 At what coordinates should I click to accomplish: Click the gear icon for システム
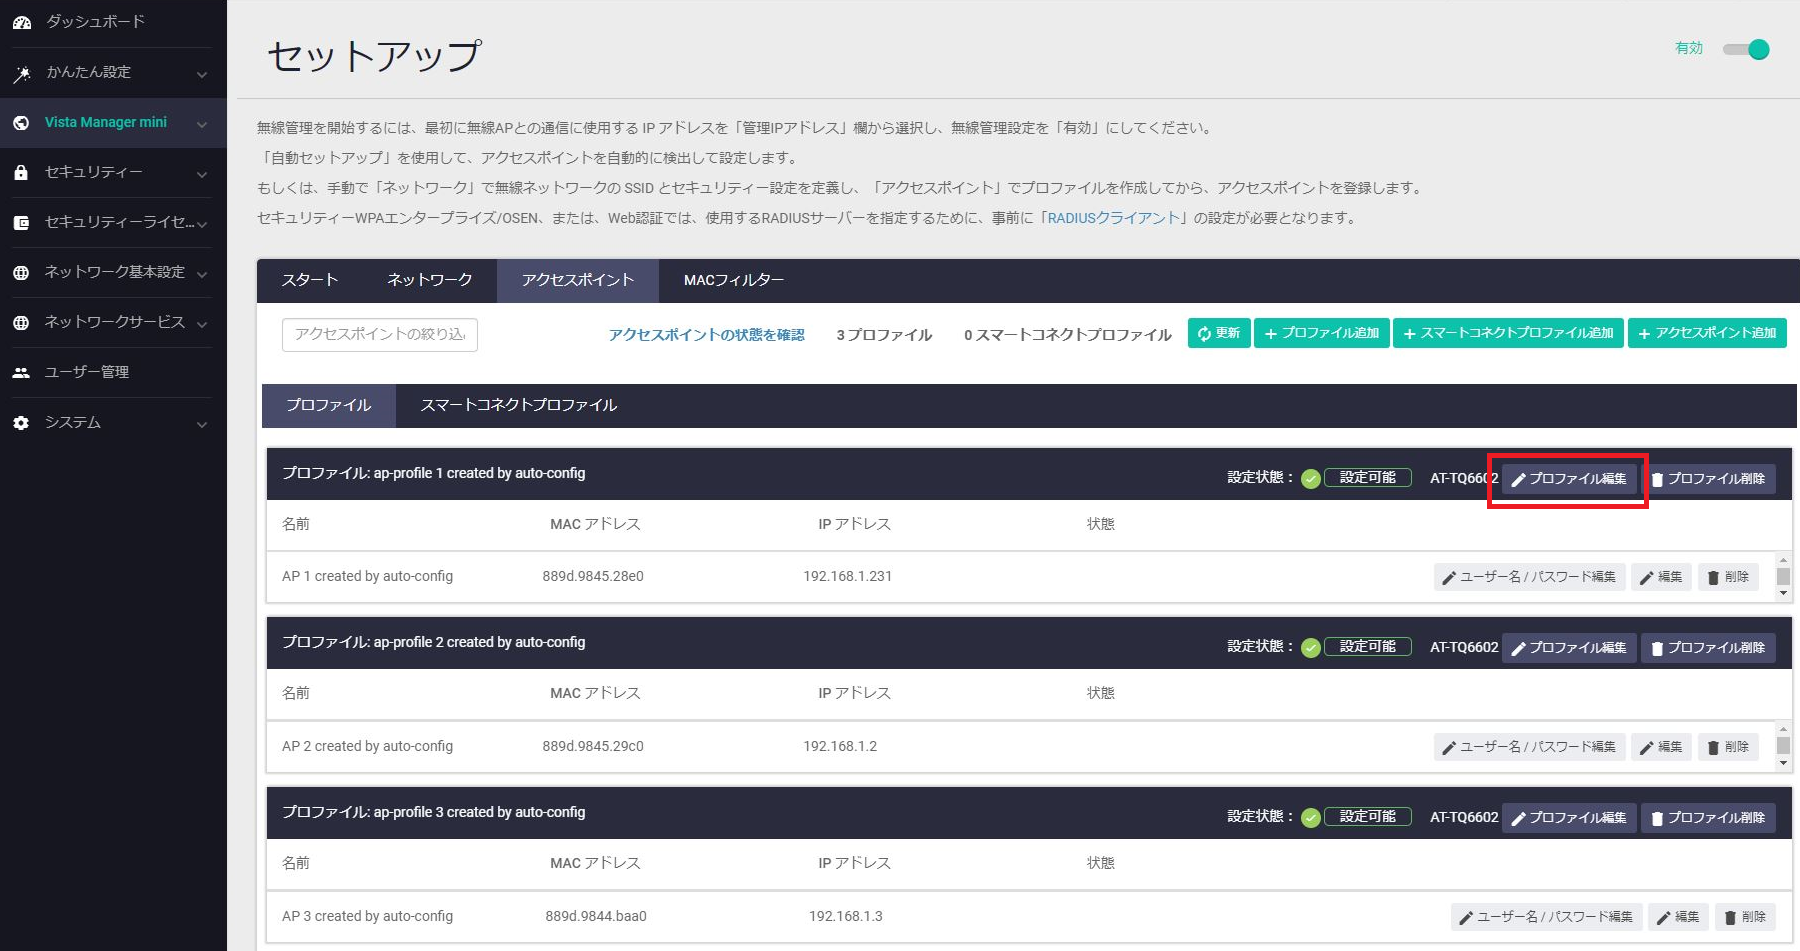21,423
